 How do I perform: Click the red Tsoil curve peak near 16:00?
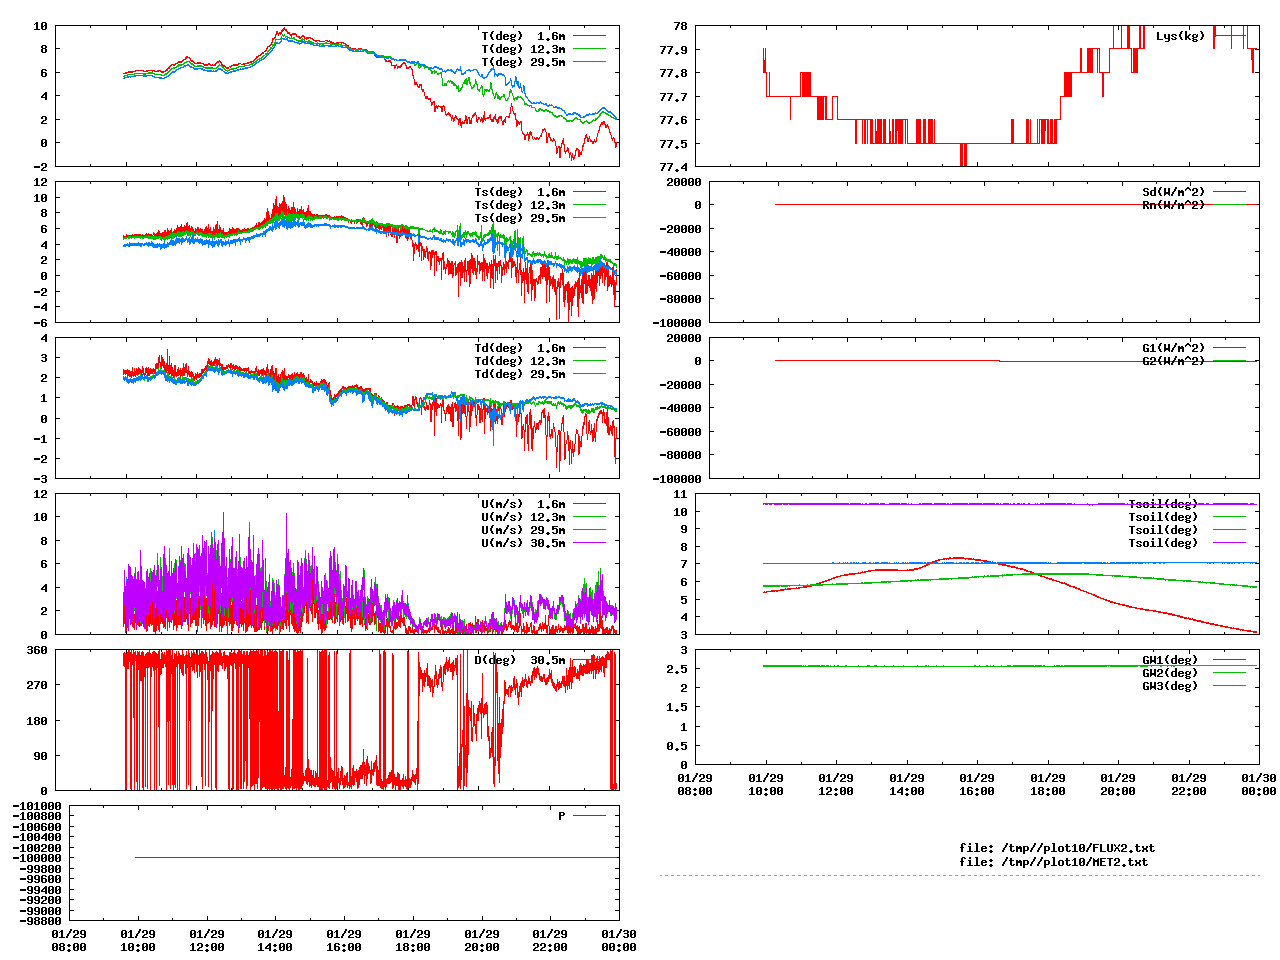click(958, 557)
